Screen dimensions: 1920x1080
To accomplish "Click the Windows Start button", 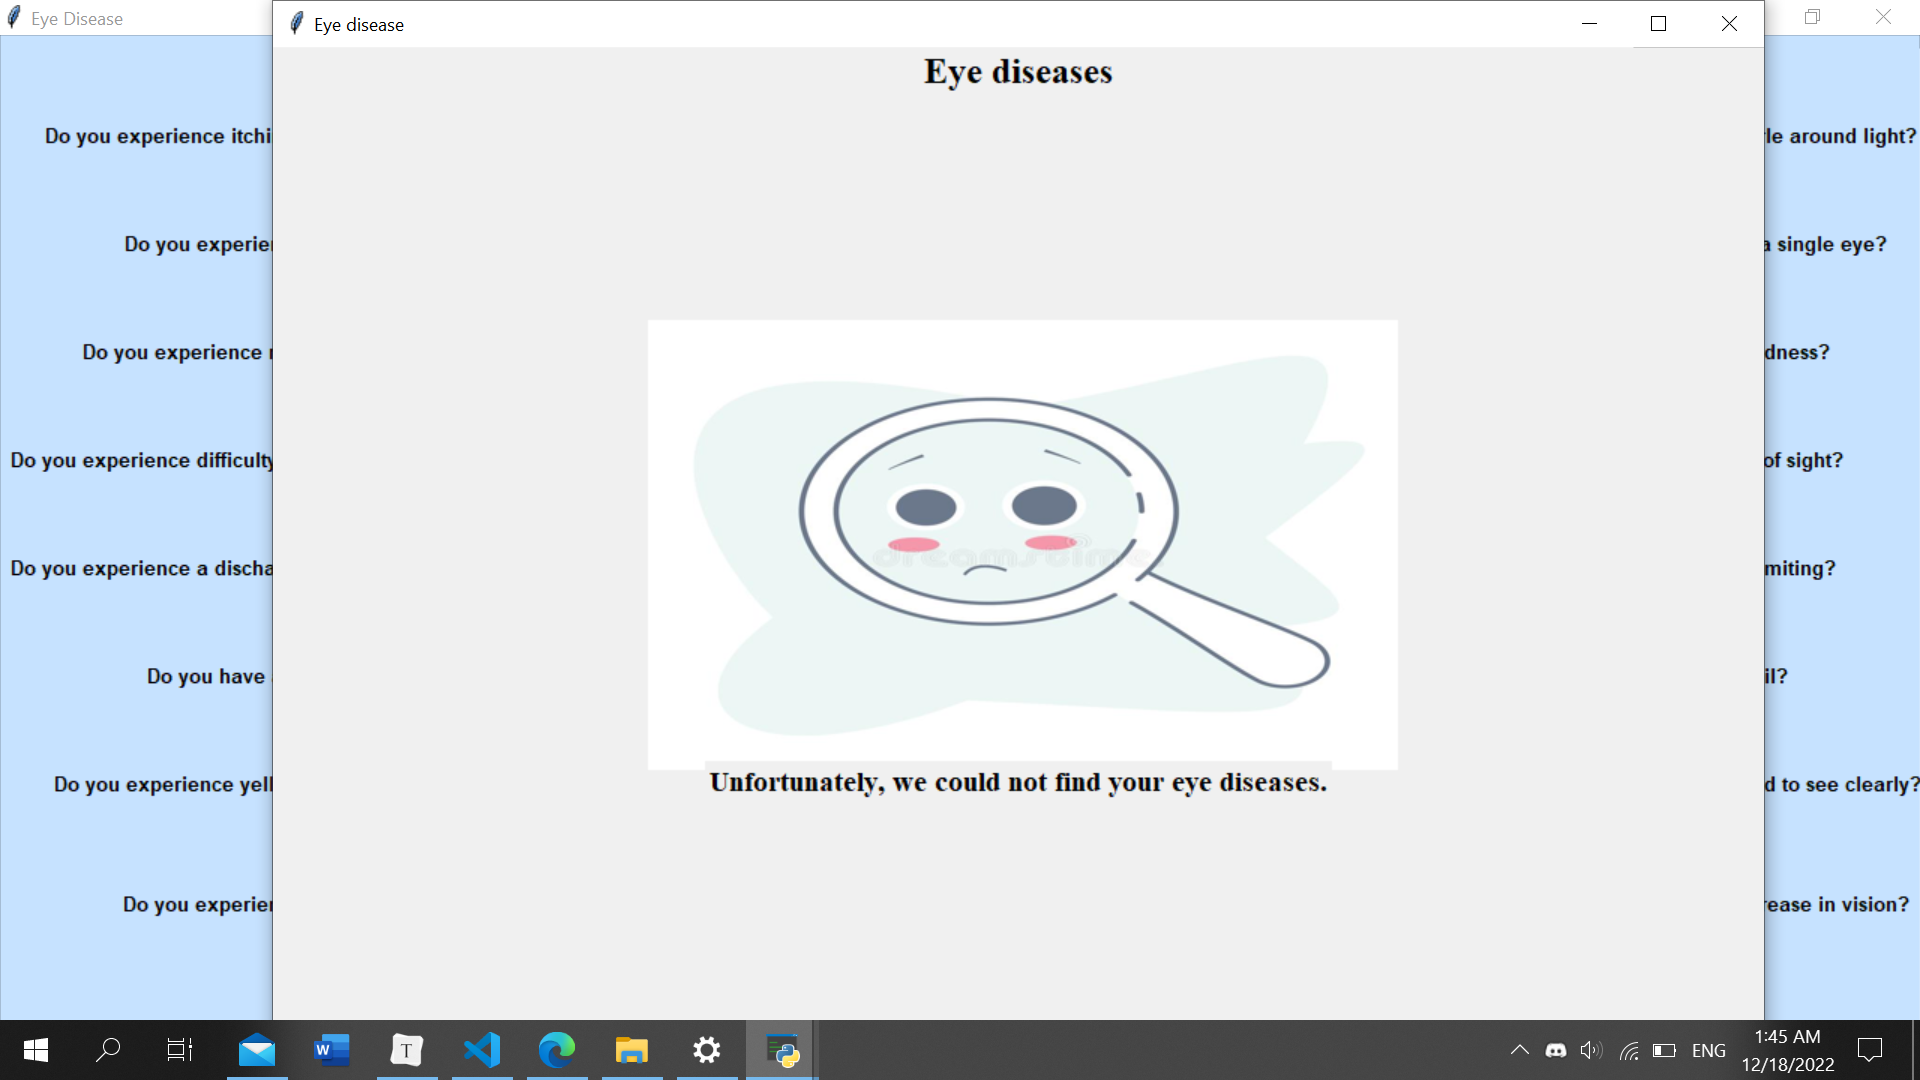I will (x=36, y=1050).
